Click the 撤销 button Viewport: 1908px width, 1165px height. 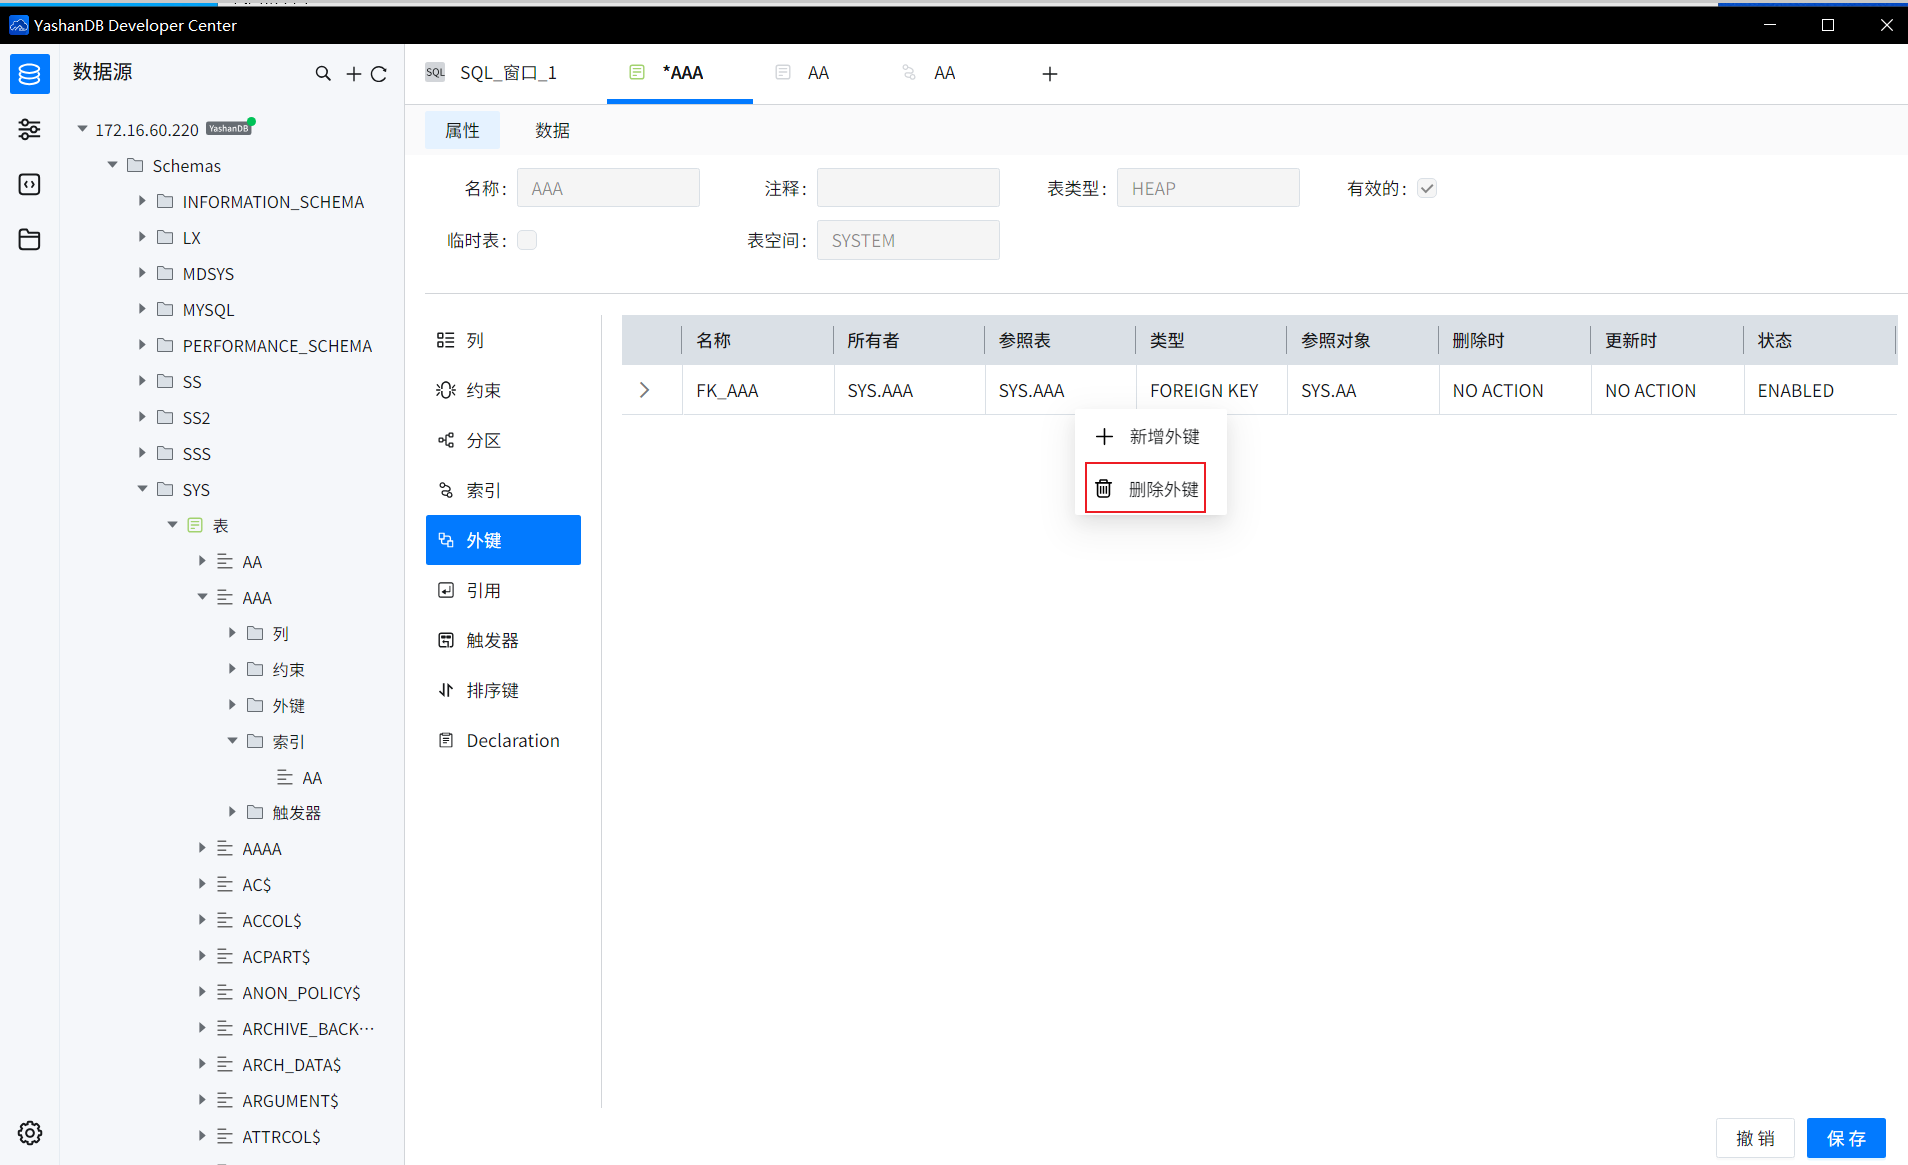tap(1755, 1138)
